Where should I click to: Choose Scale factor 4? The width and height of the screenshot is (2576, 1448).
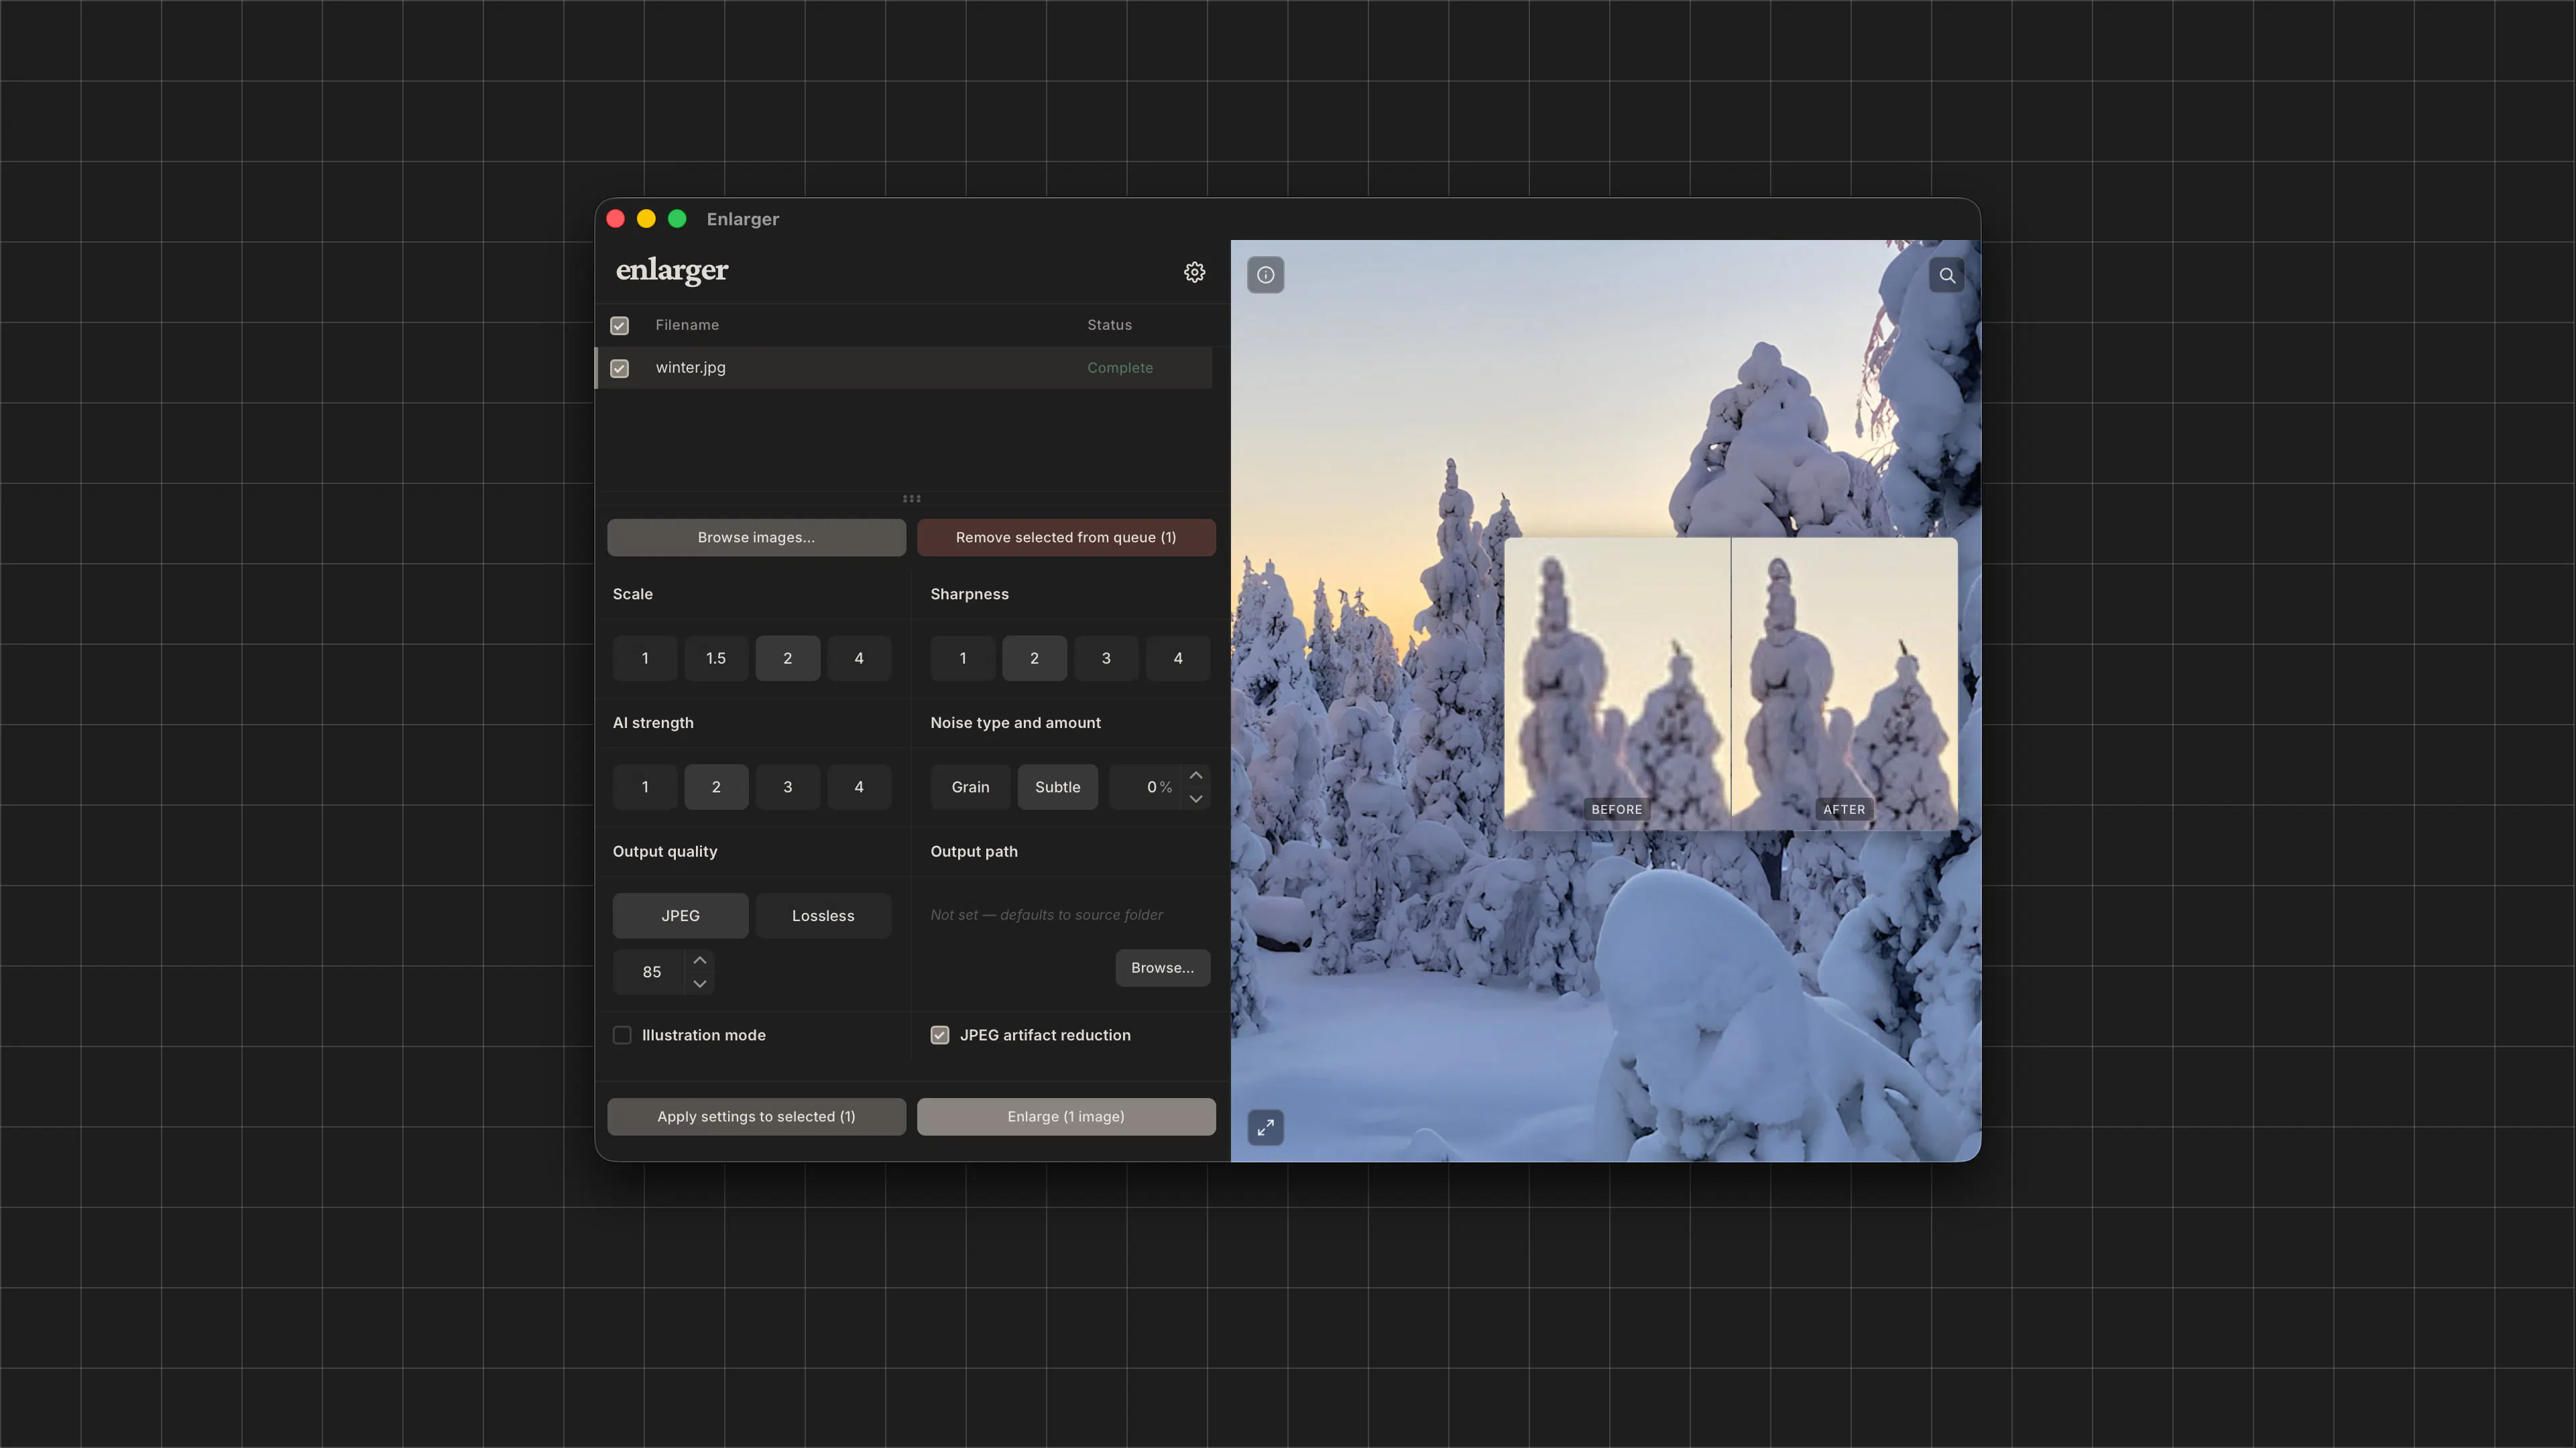coord(859,658)
